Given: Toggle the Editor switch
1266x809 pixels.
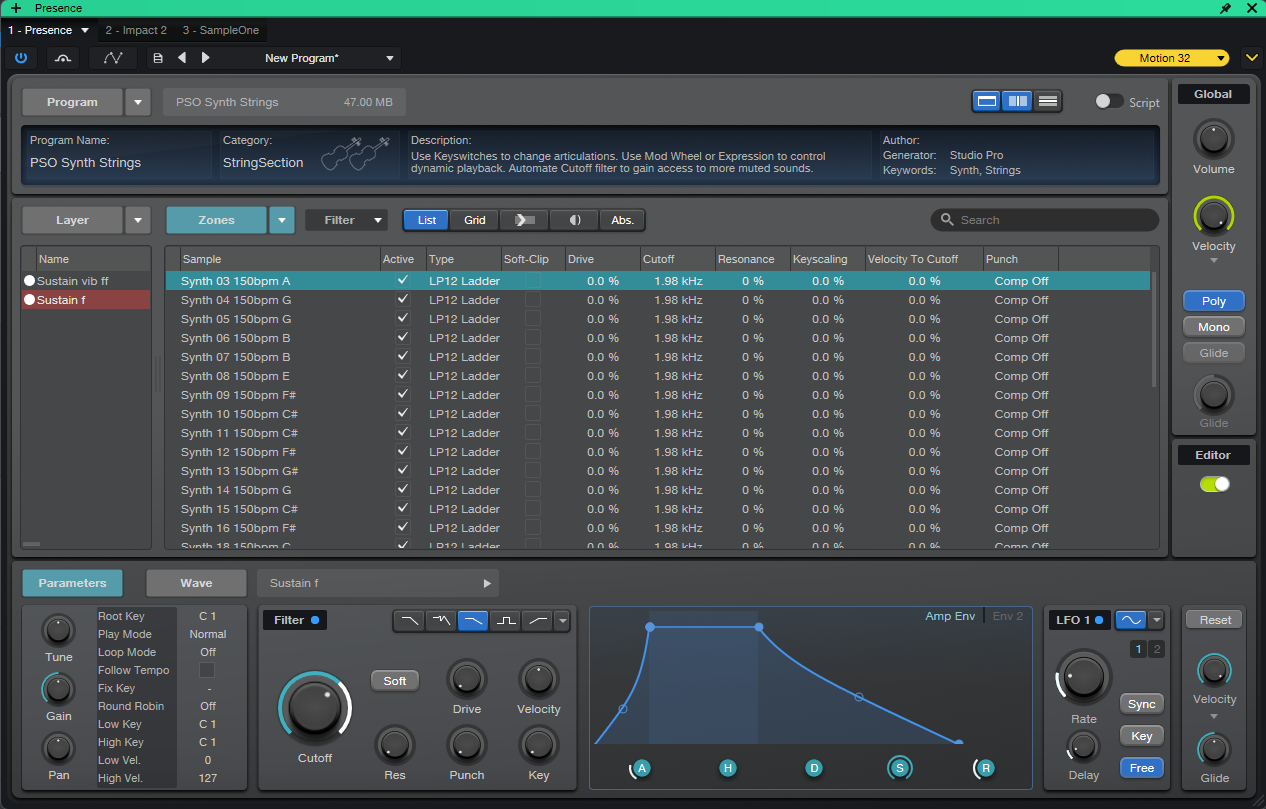Looking at the screenshot, I should click(1214, 484).
